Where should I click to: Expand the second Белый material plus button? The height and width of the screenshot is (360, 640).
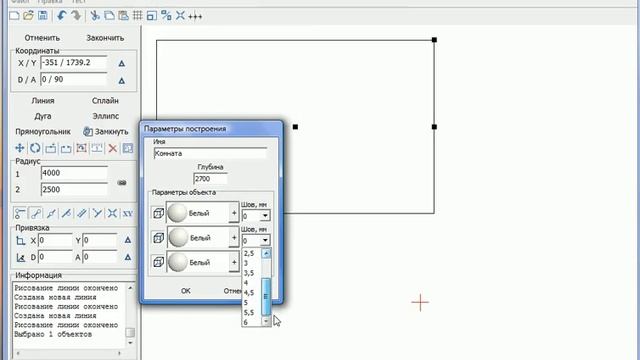click(x=234, y=237)
